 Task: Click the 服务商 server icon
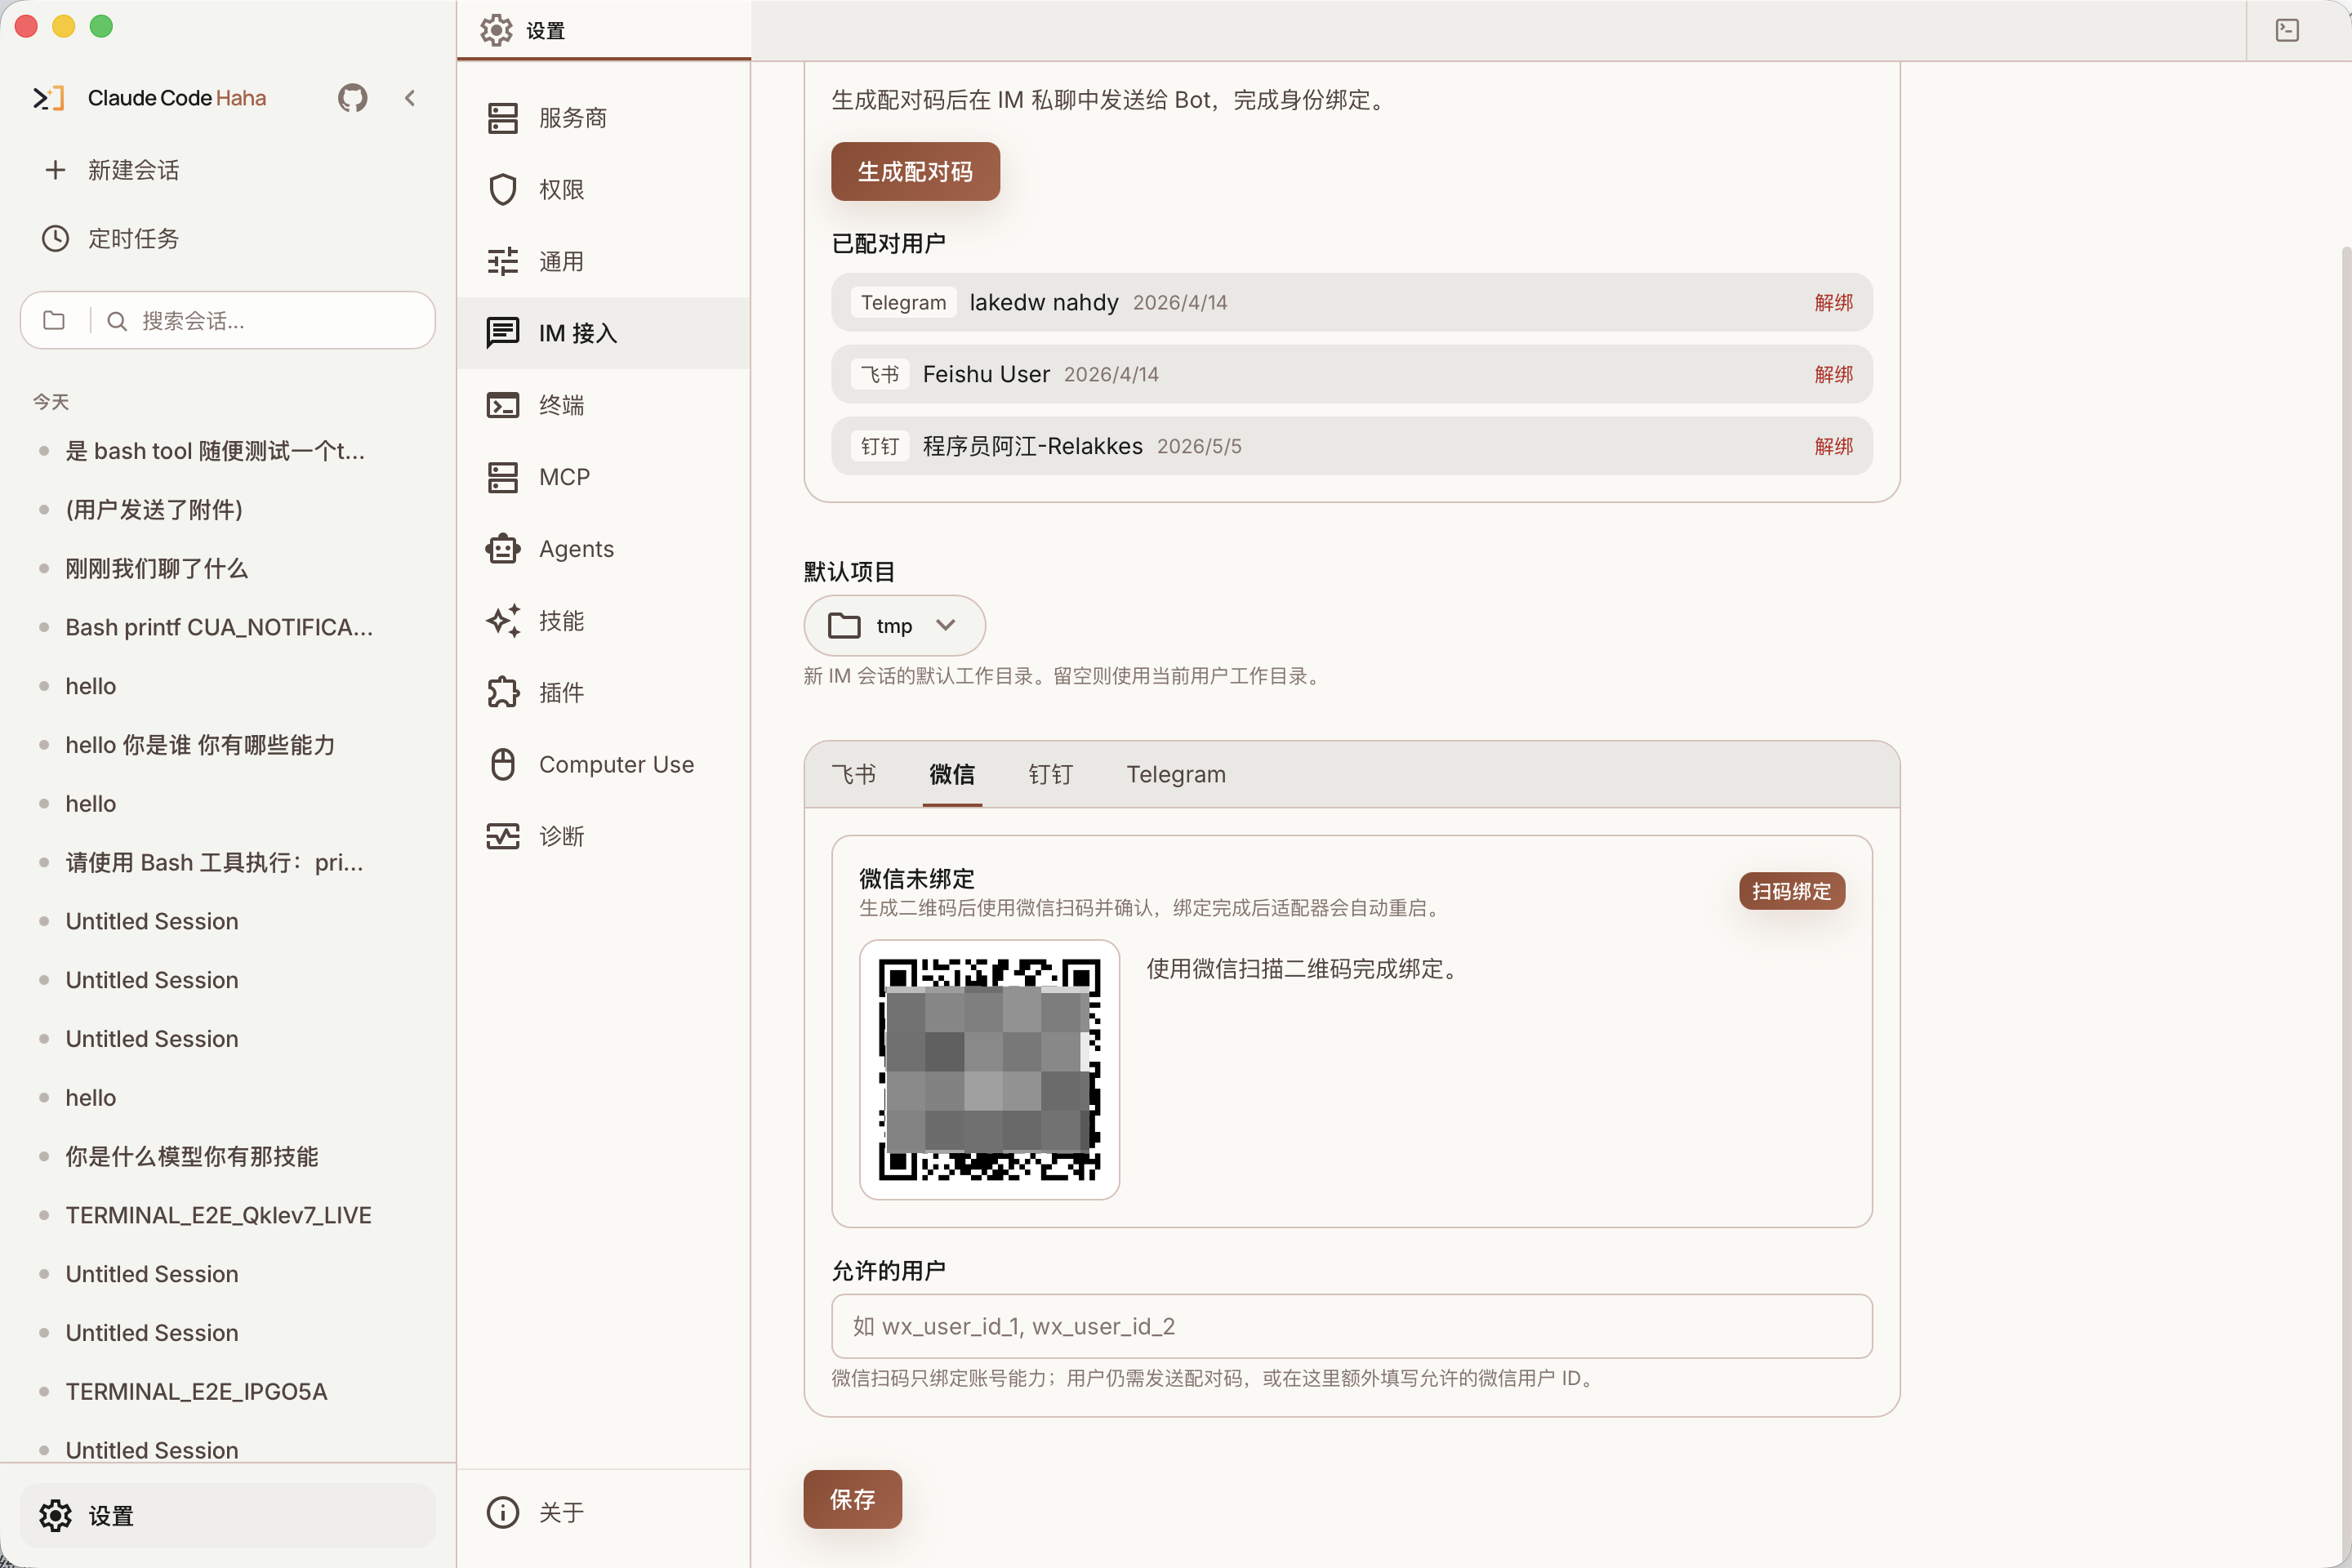point(502,118)
